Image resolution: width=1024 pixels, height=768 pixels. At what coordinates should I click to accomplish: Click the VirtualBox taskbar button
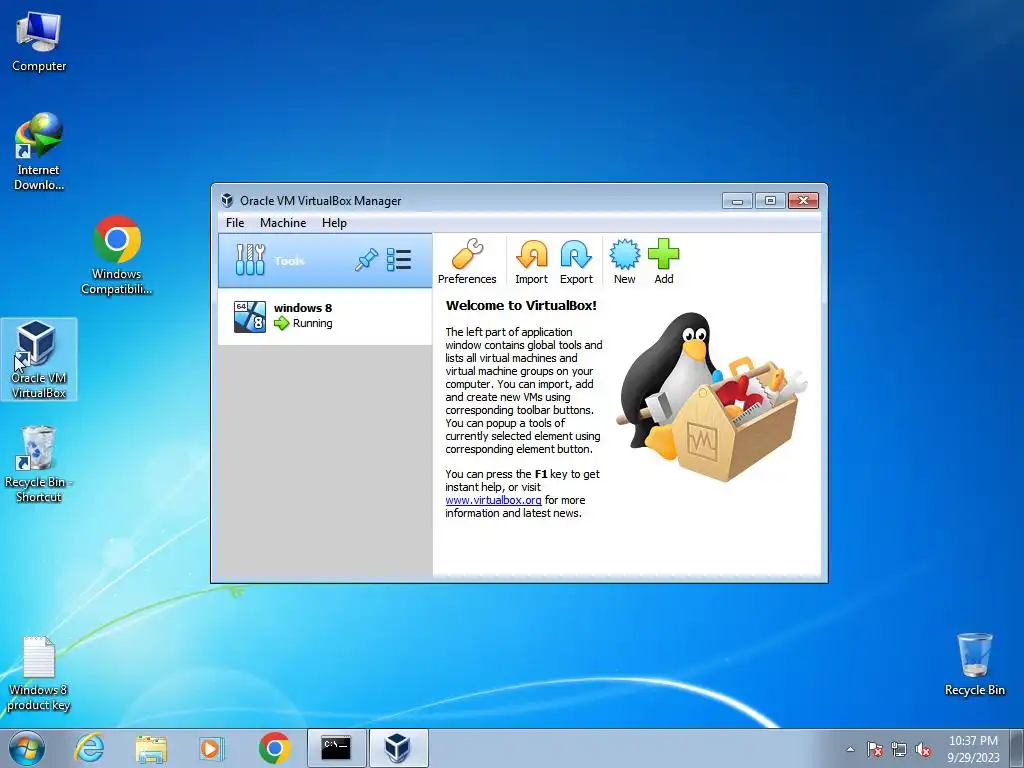coord(398,748)
